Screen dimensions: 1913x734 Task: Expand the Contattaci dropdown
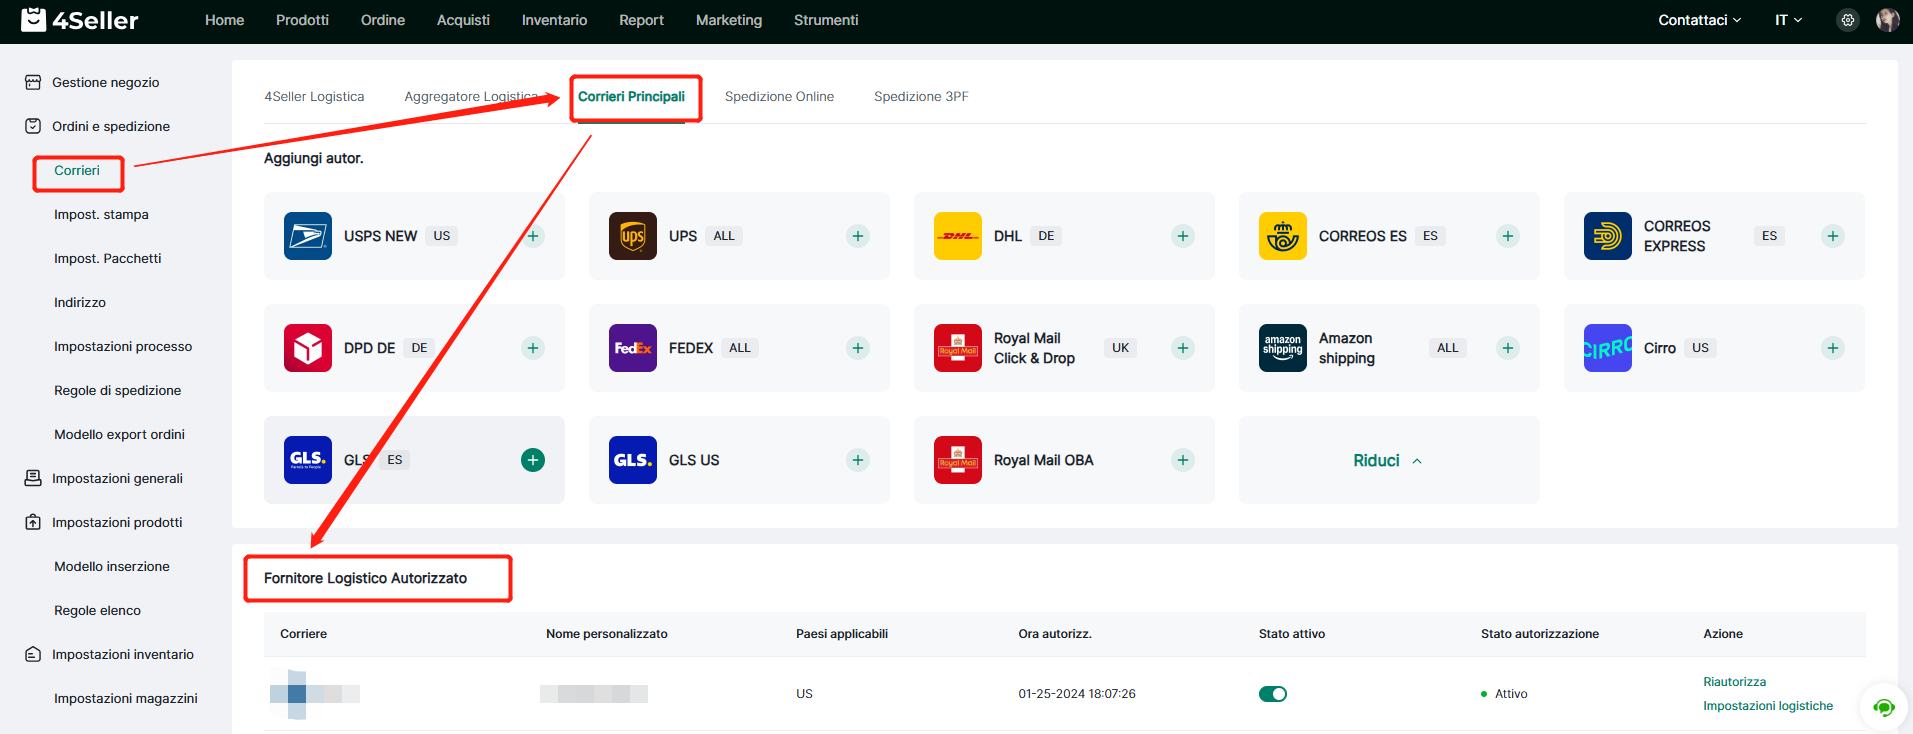[1700, 20]
